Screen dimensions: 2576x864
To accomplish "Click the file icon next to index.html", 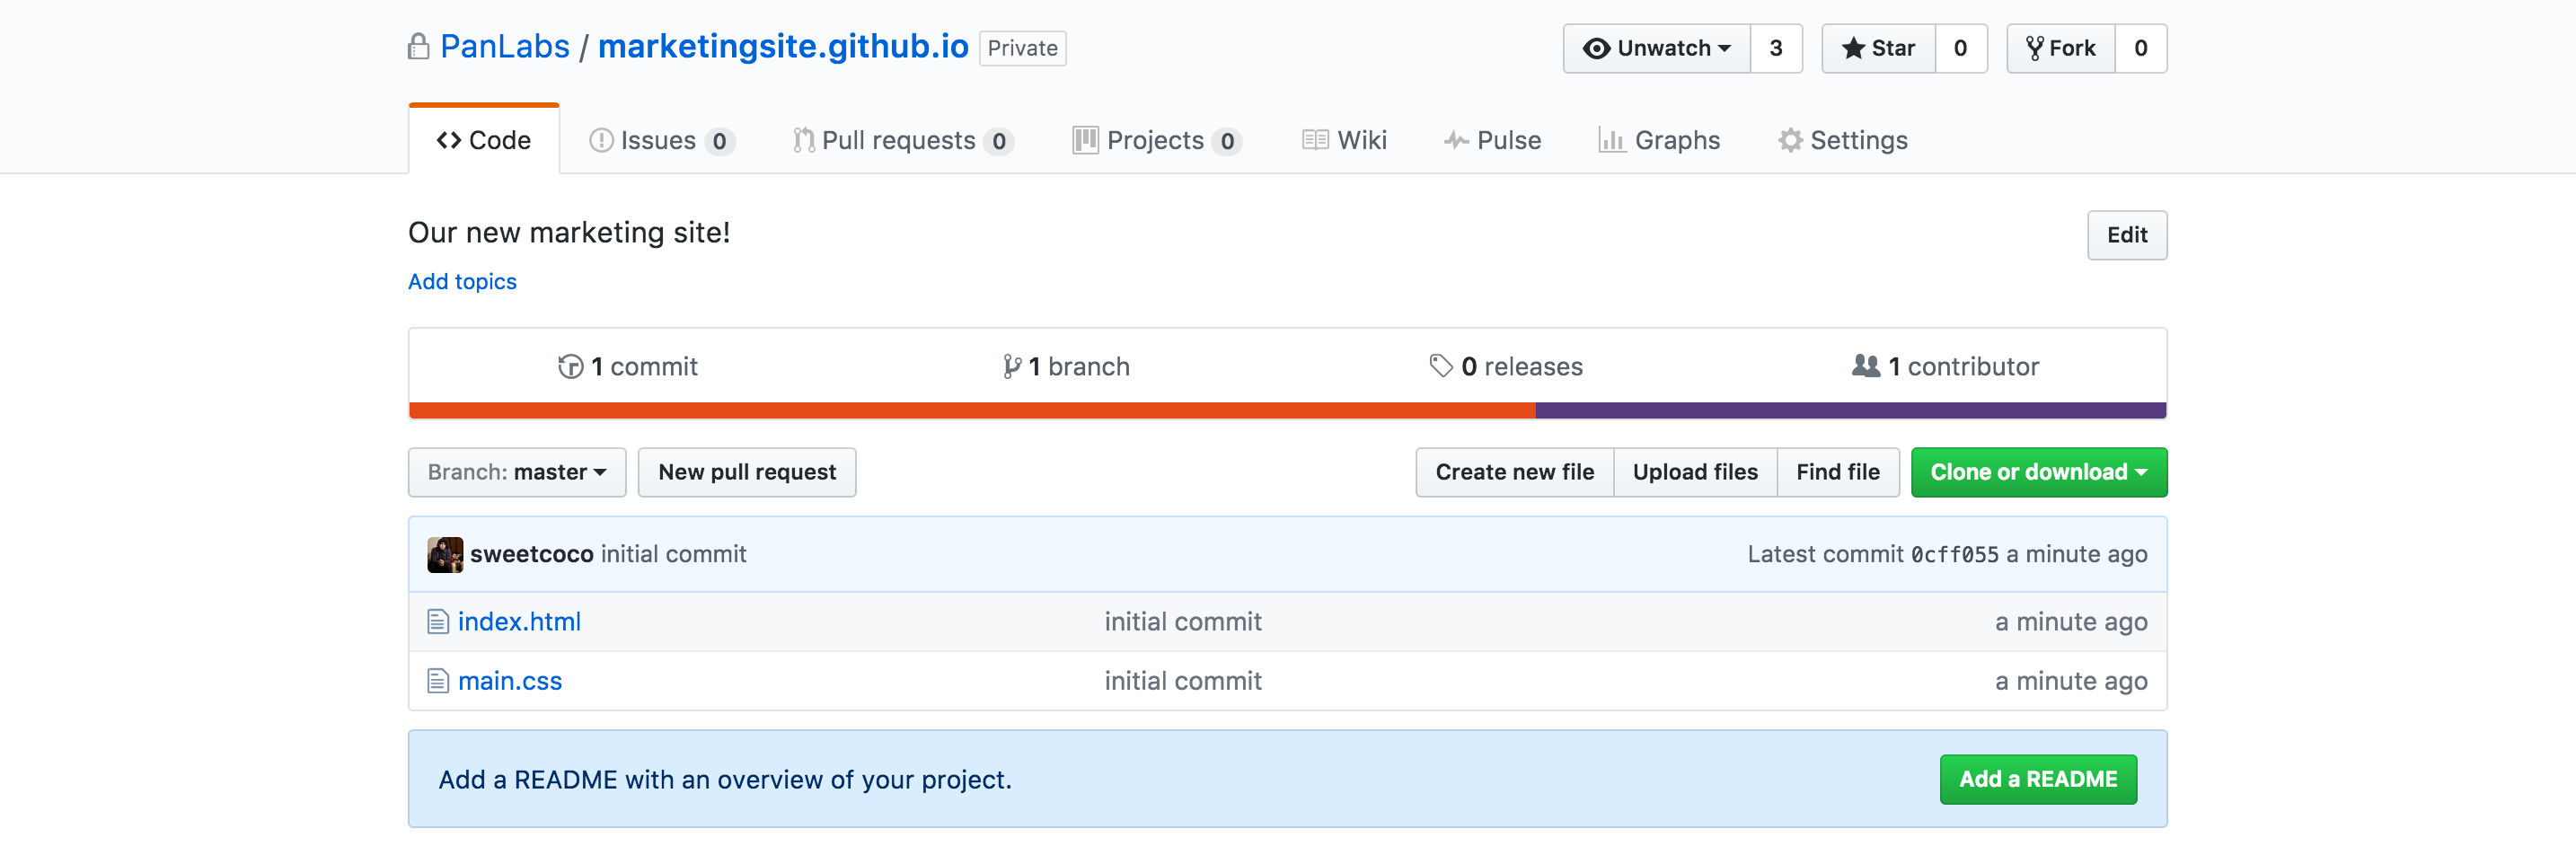I will click(x=437, y=621).
